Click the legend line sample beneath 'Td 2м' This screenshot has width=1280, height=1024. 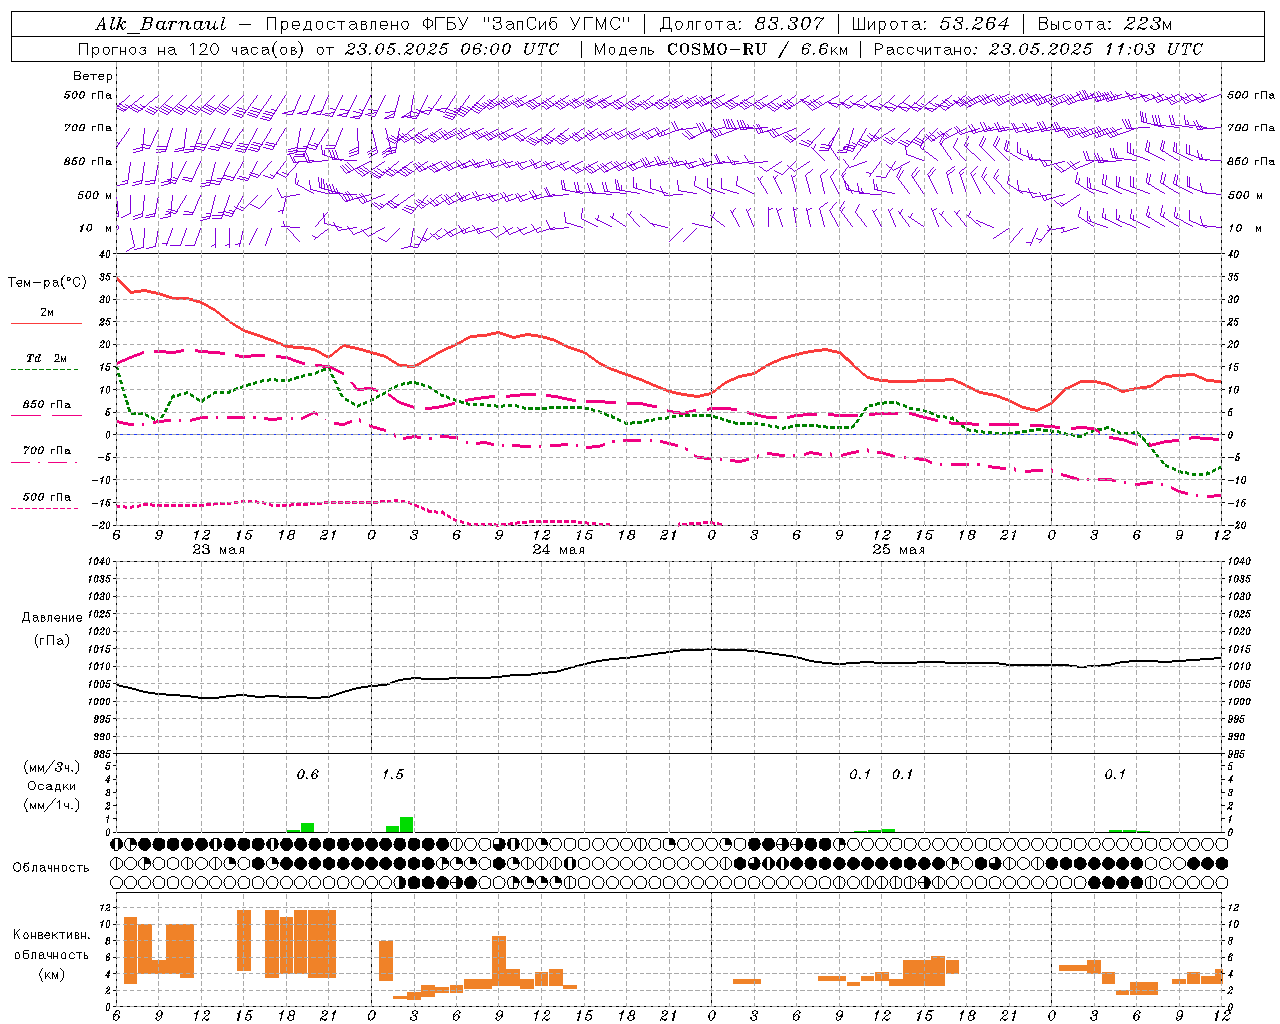(x=45, y=369)
